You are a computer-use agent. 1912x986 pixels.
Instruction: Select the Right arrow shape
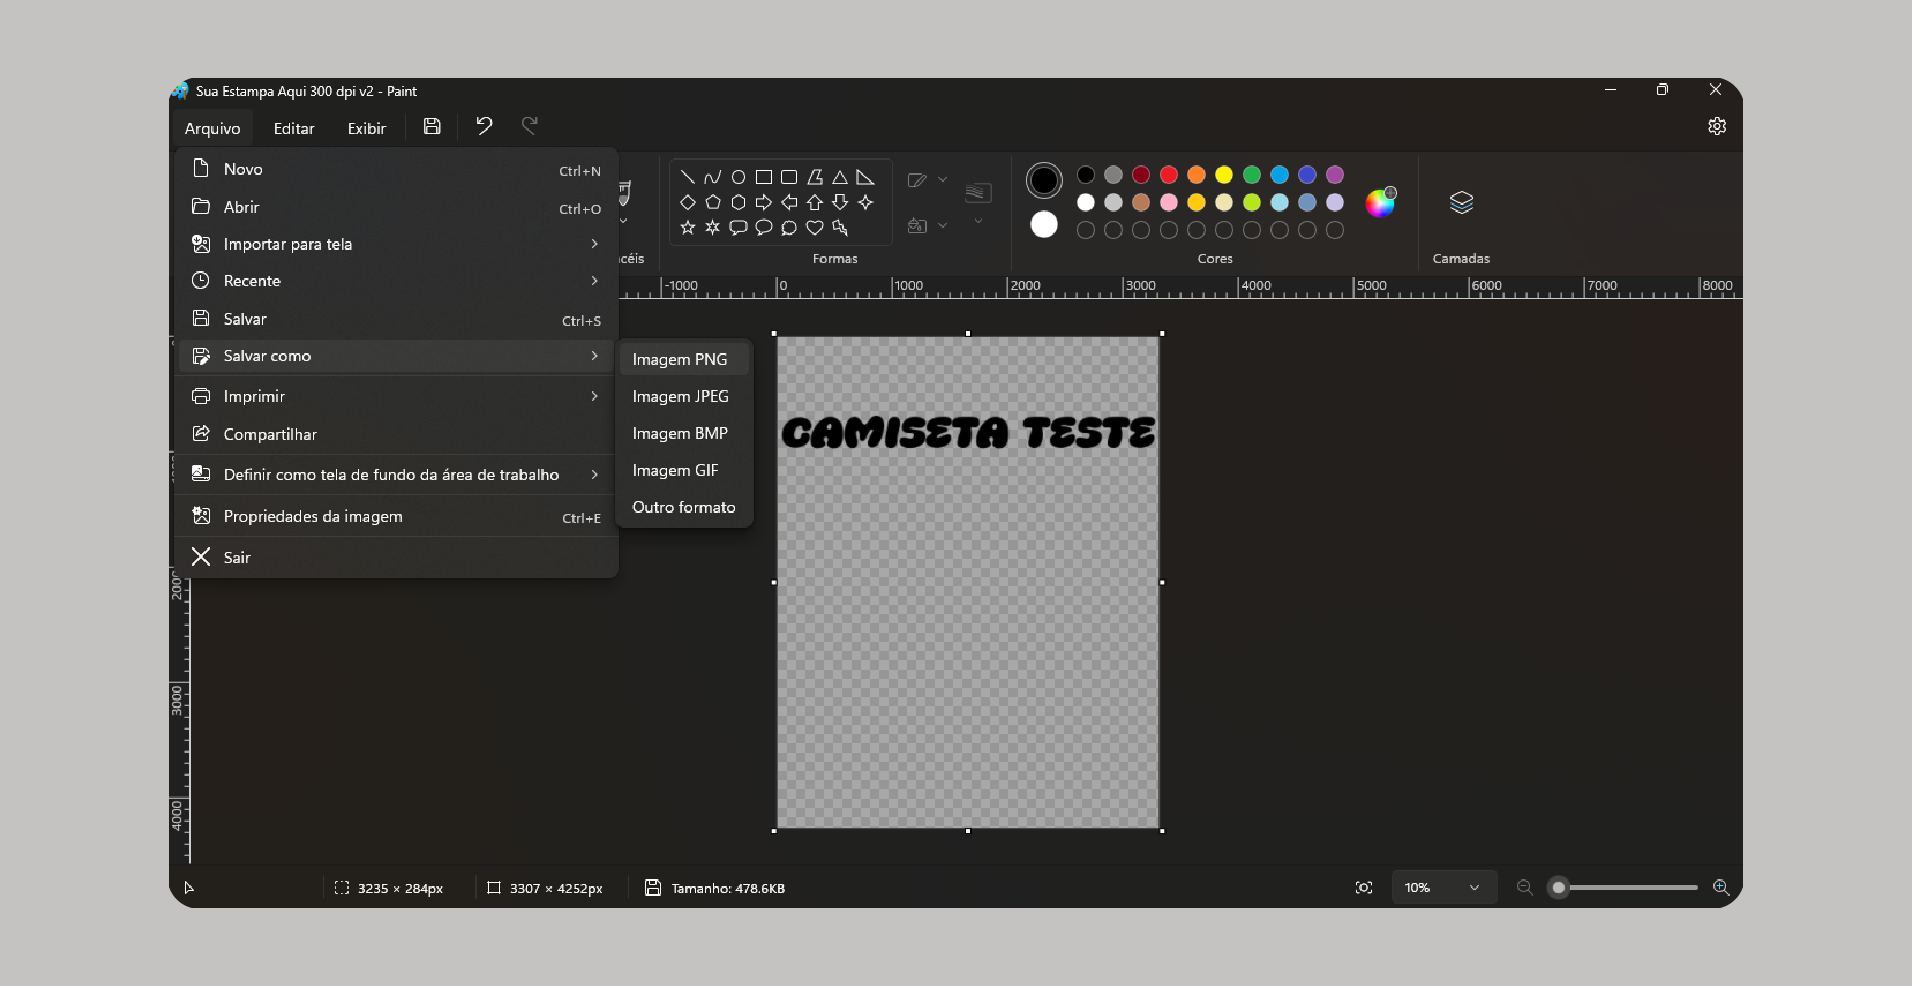[764, 202]
